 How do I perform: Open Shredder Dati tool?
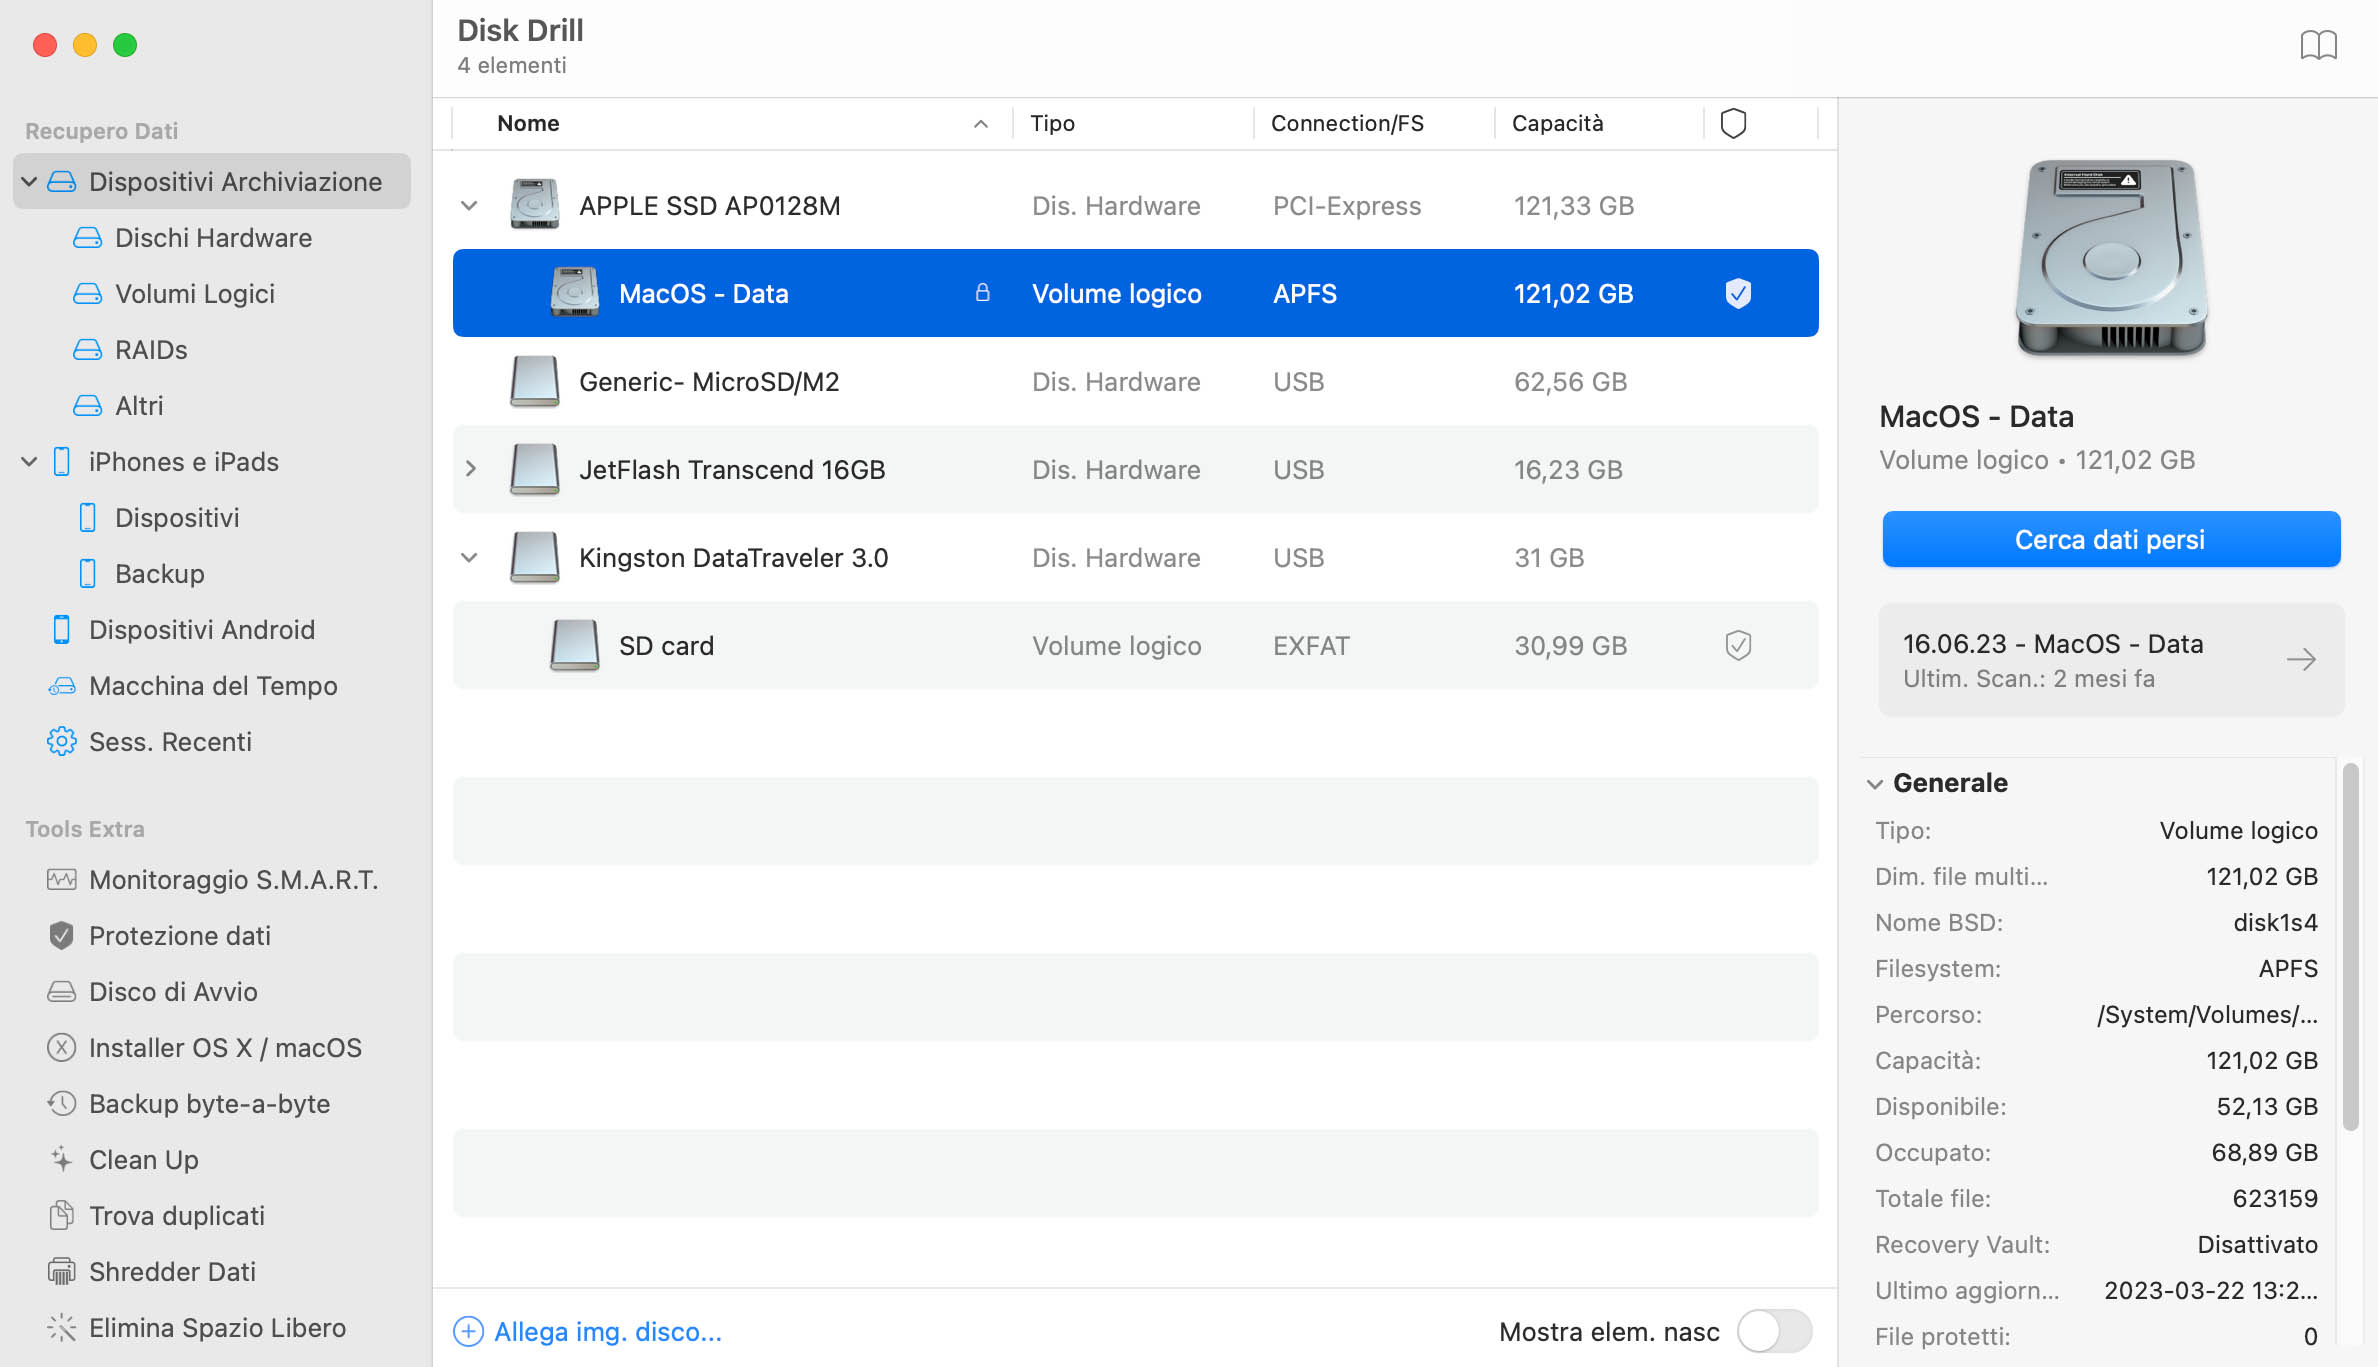click(x=172, y=1272)
